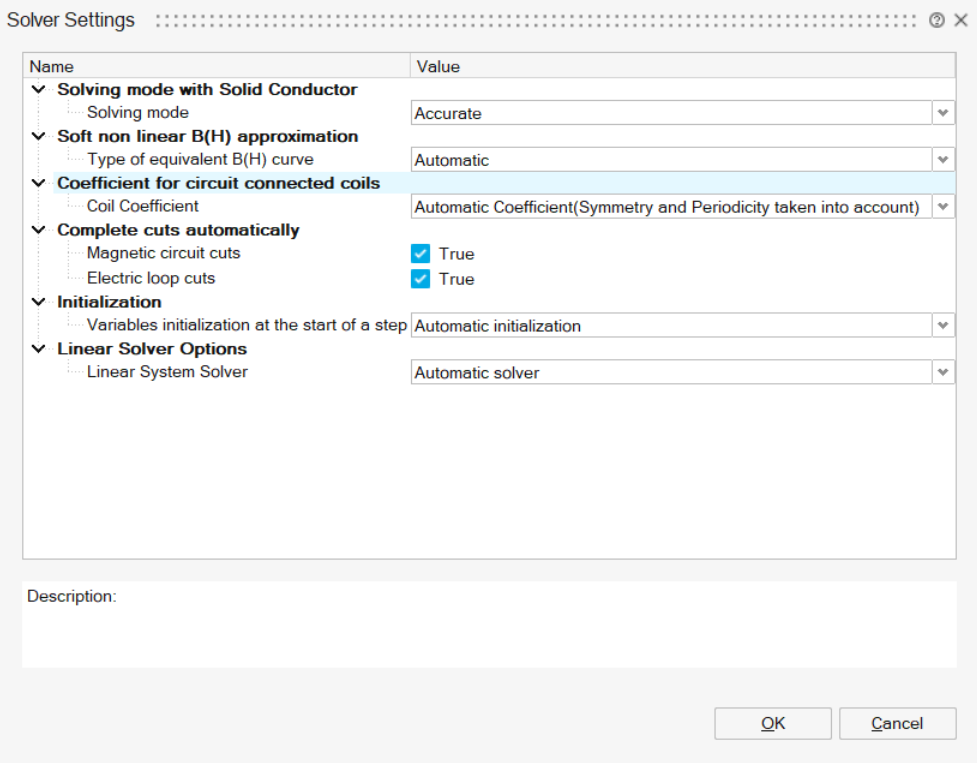This screenshot has height=763, width=977.
Task: Click the help question mark icon
Action: pos(937,20)
